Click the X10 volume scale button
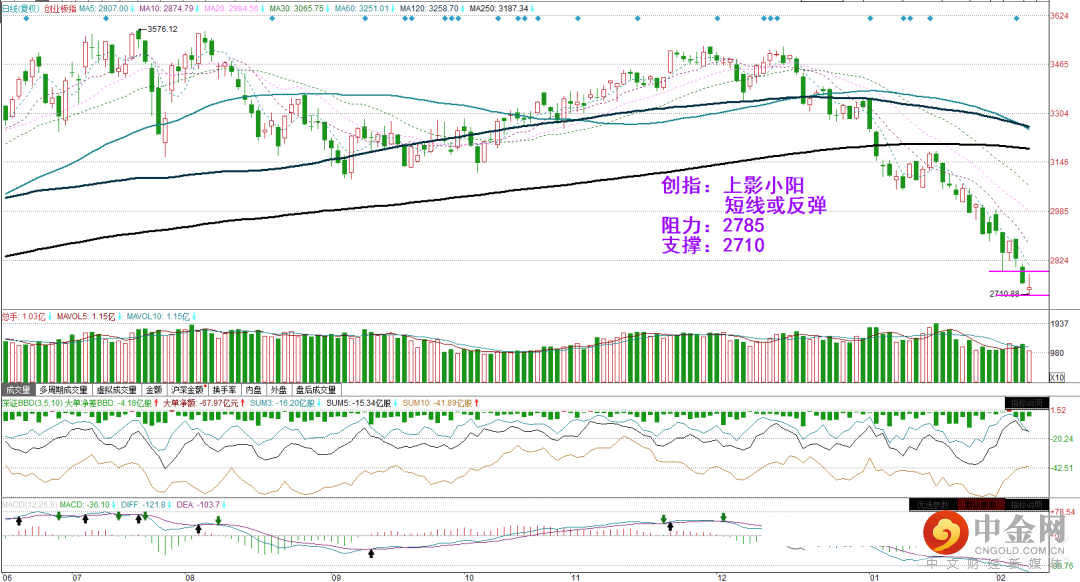 coord(1057,377)
